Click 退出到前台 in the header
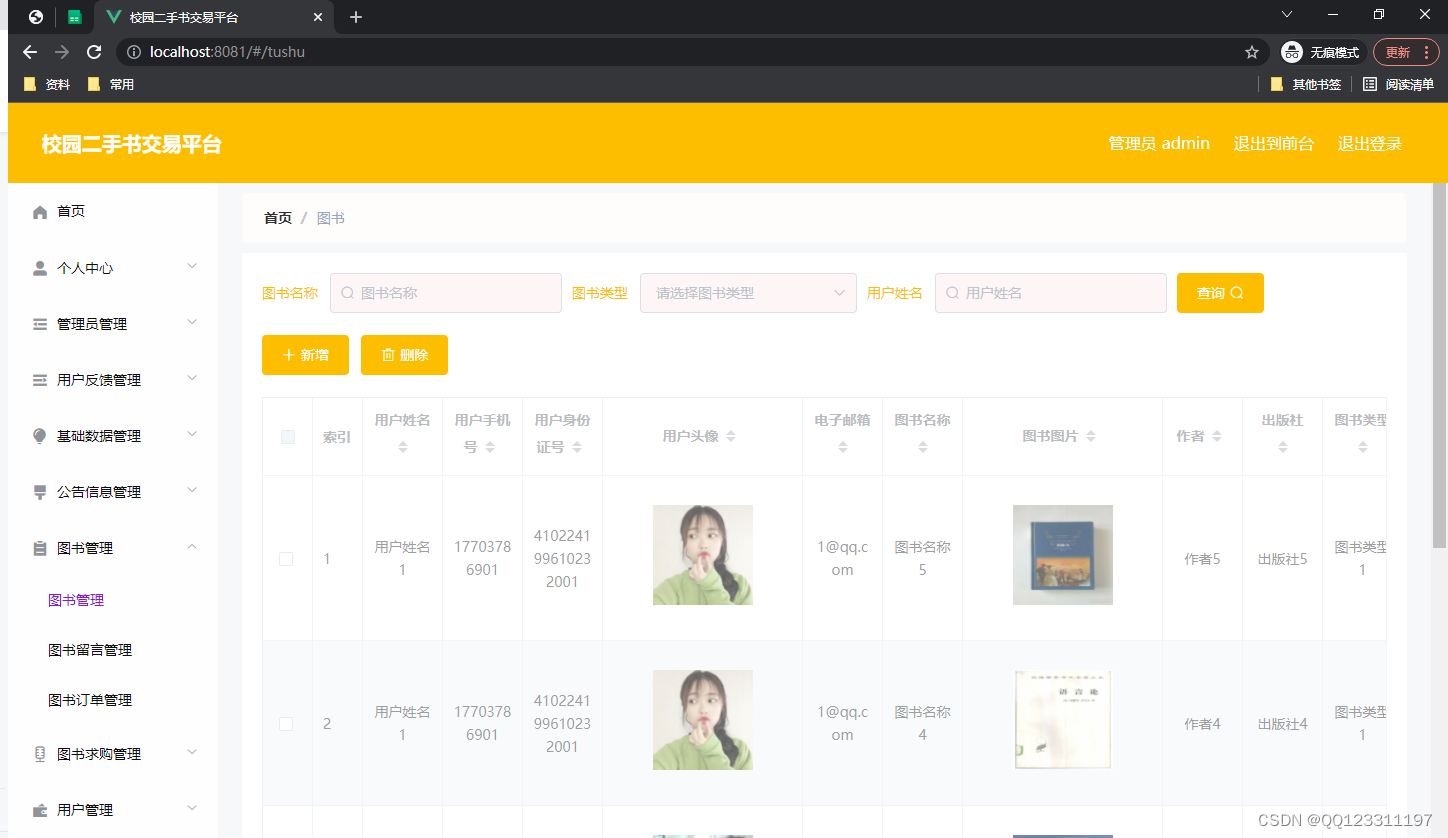 tap(1274, 144)
